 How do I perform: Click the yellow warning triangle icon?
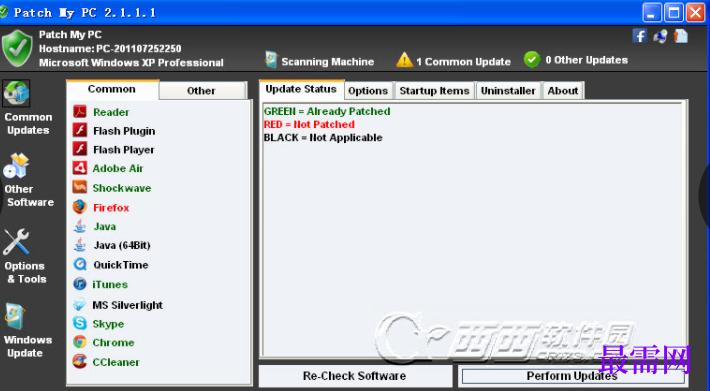404,60
